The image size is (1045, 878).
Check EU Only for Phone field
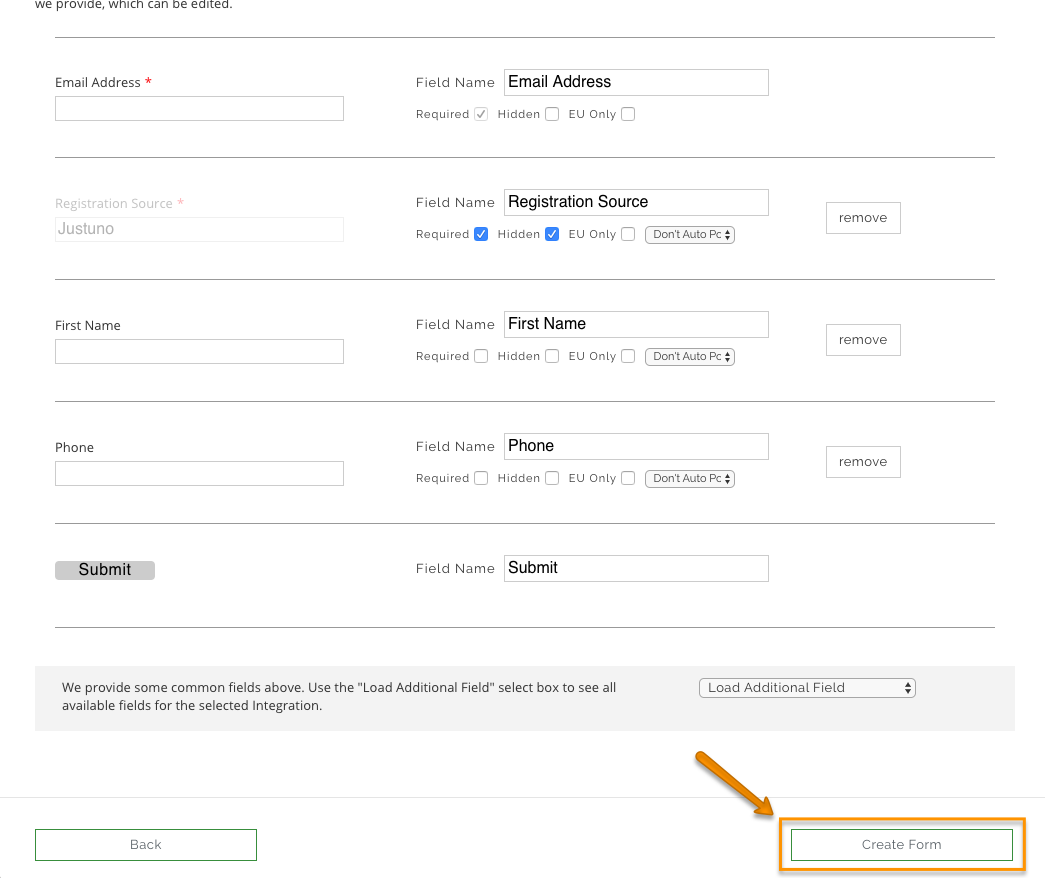click(x=628, y=478)
